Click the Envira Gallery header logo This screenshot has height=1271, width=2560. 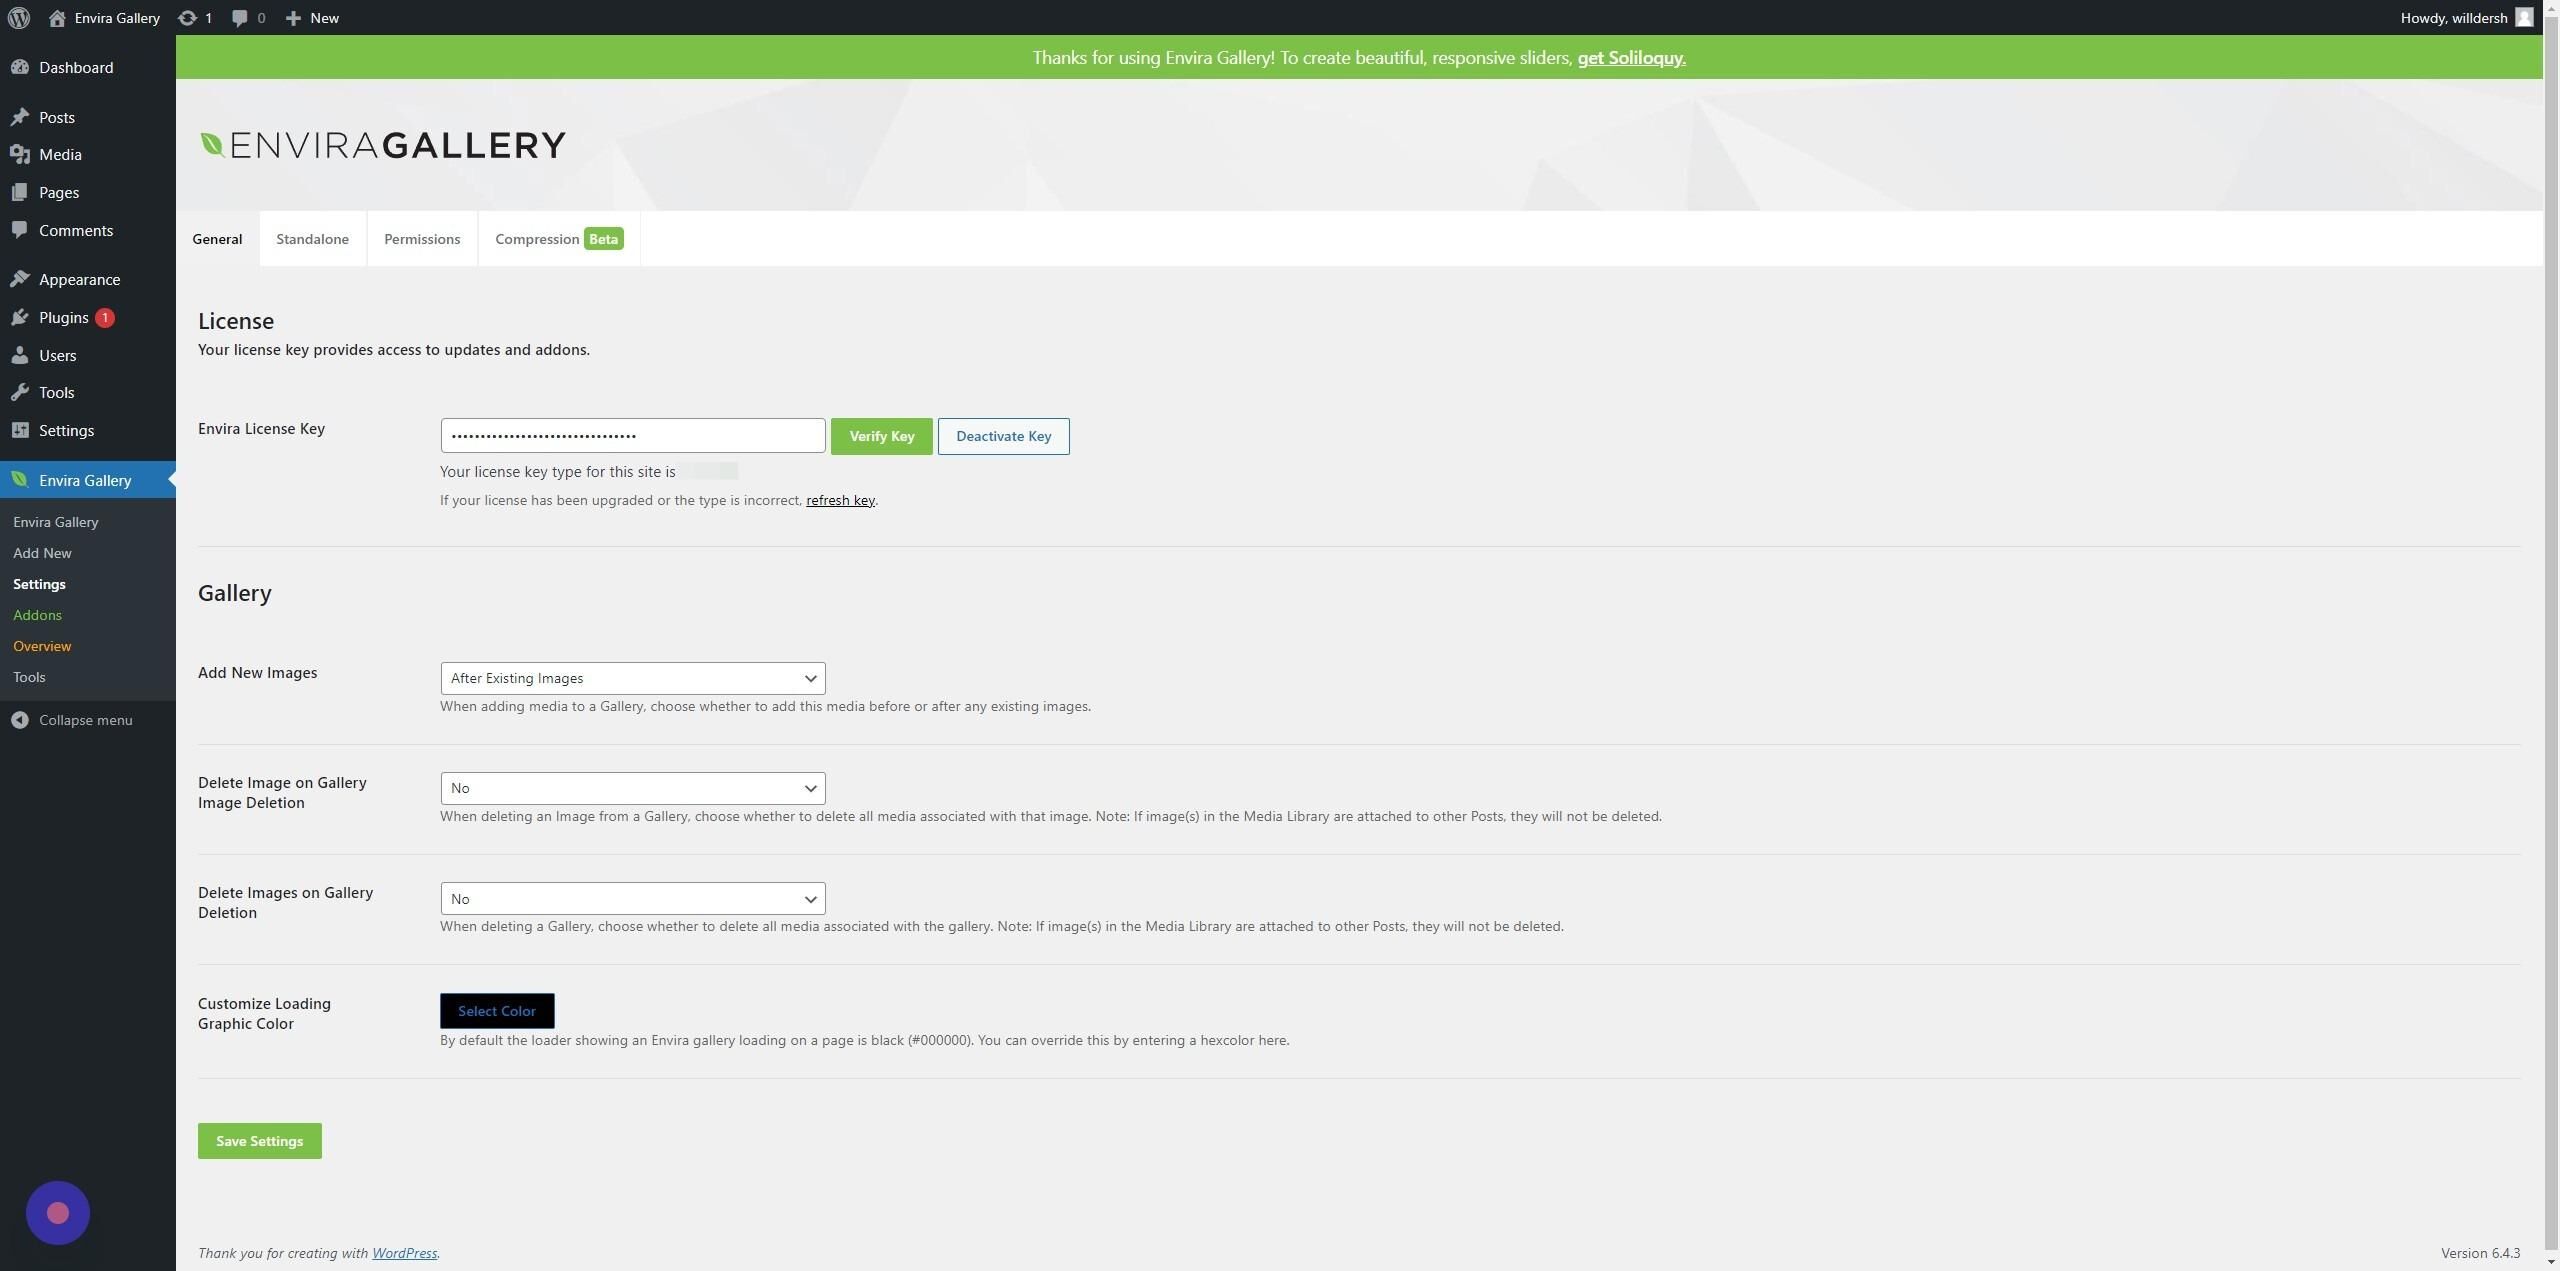point(382,145)
